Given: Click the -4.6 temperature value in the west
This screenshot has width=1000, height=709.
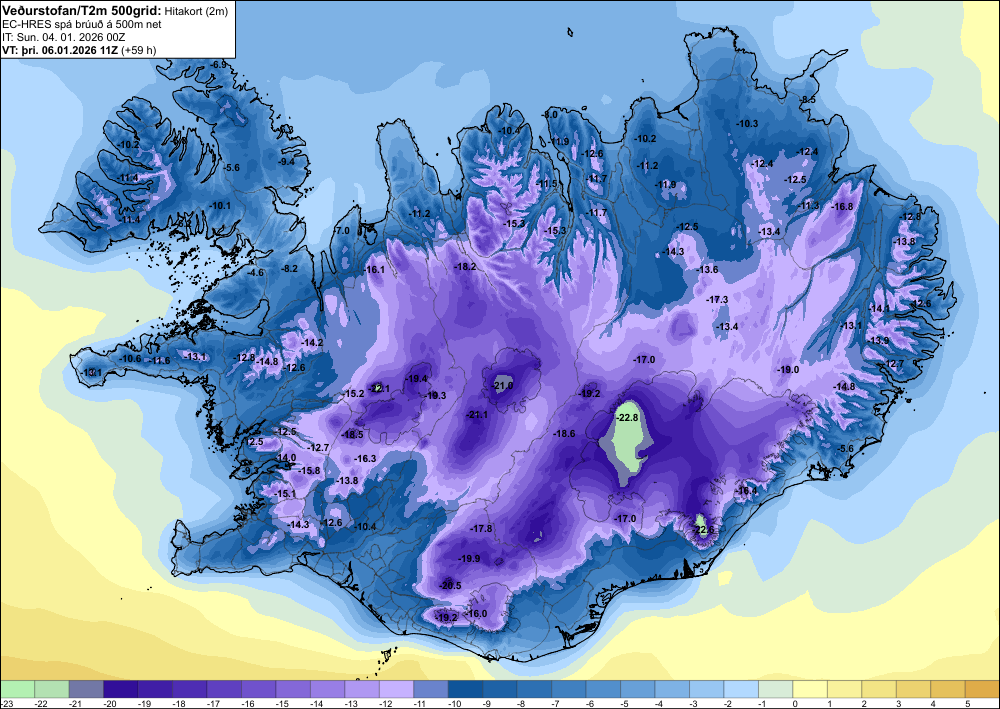Looking at the screenshot, I should 255,272.
